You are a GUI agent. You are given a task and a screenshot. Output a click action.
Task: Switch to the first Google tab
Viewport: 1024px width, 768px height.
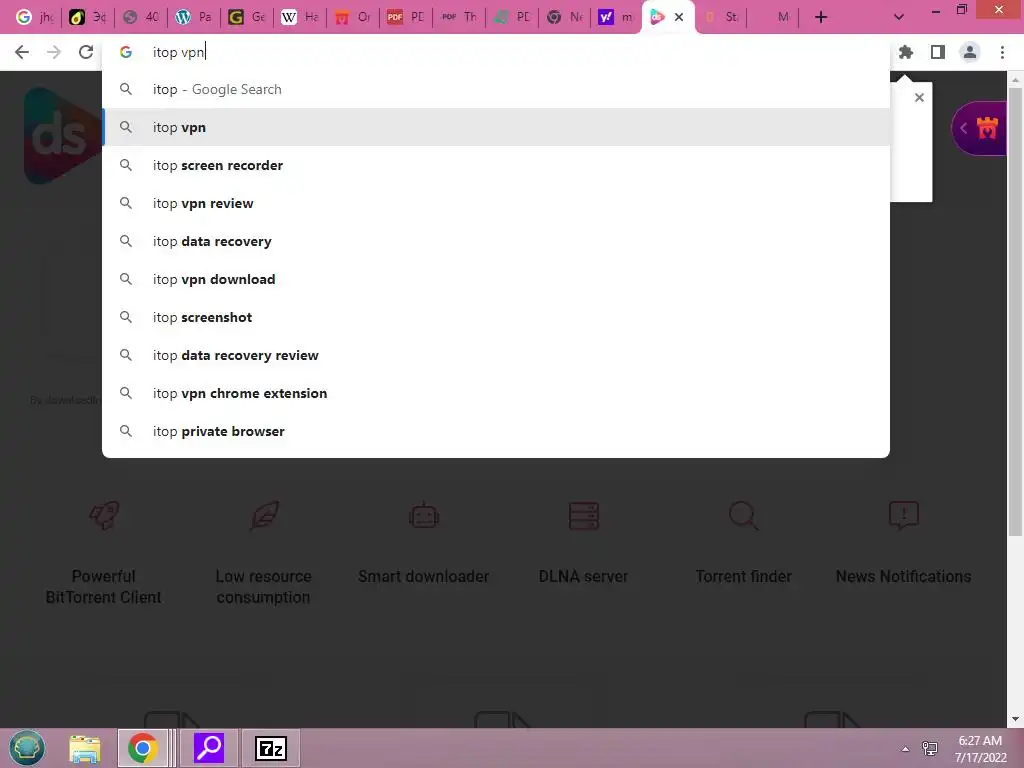(34, 18)
